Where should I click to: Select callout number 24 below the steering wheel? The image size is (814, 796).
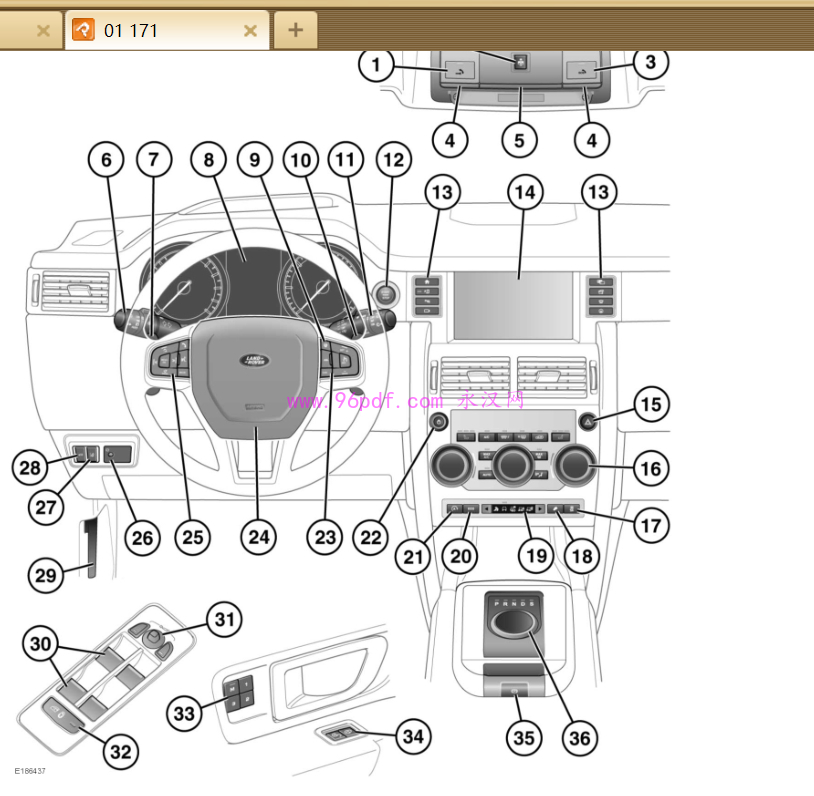click(x=258, y=537)
